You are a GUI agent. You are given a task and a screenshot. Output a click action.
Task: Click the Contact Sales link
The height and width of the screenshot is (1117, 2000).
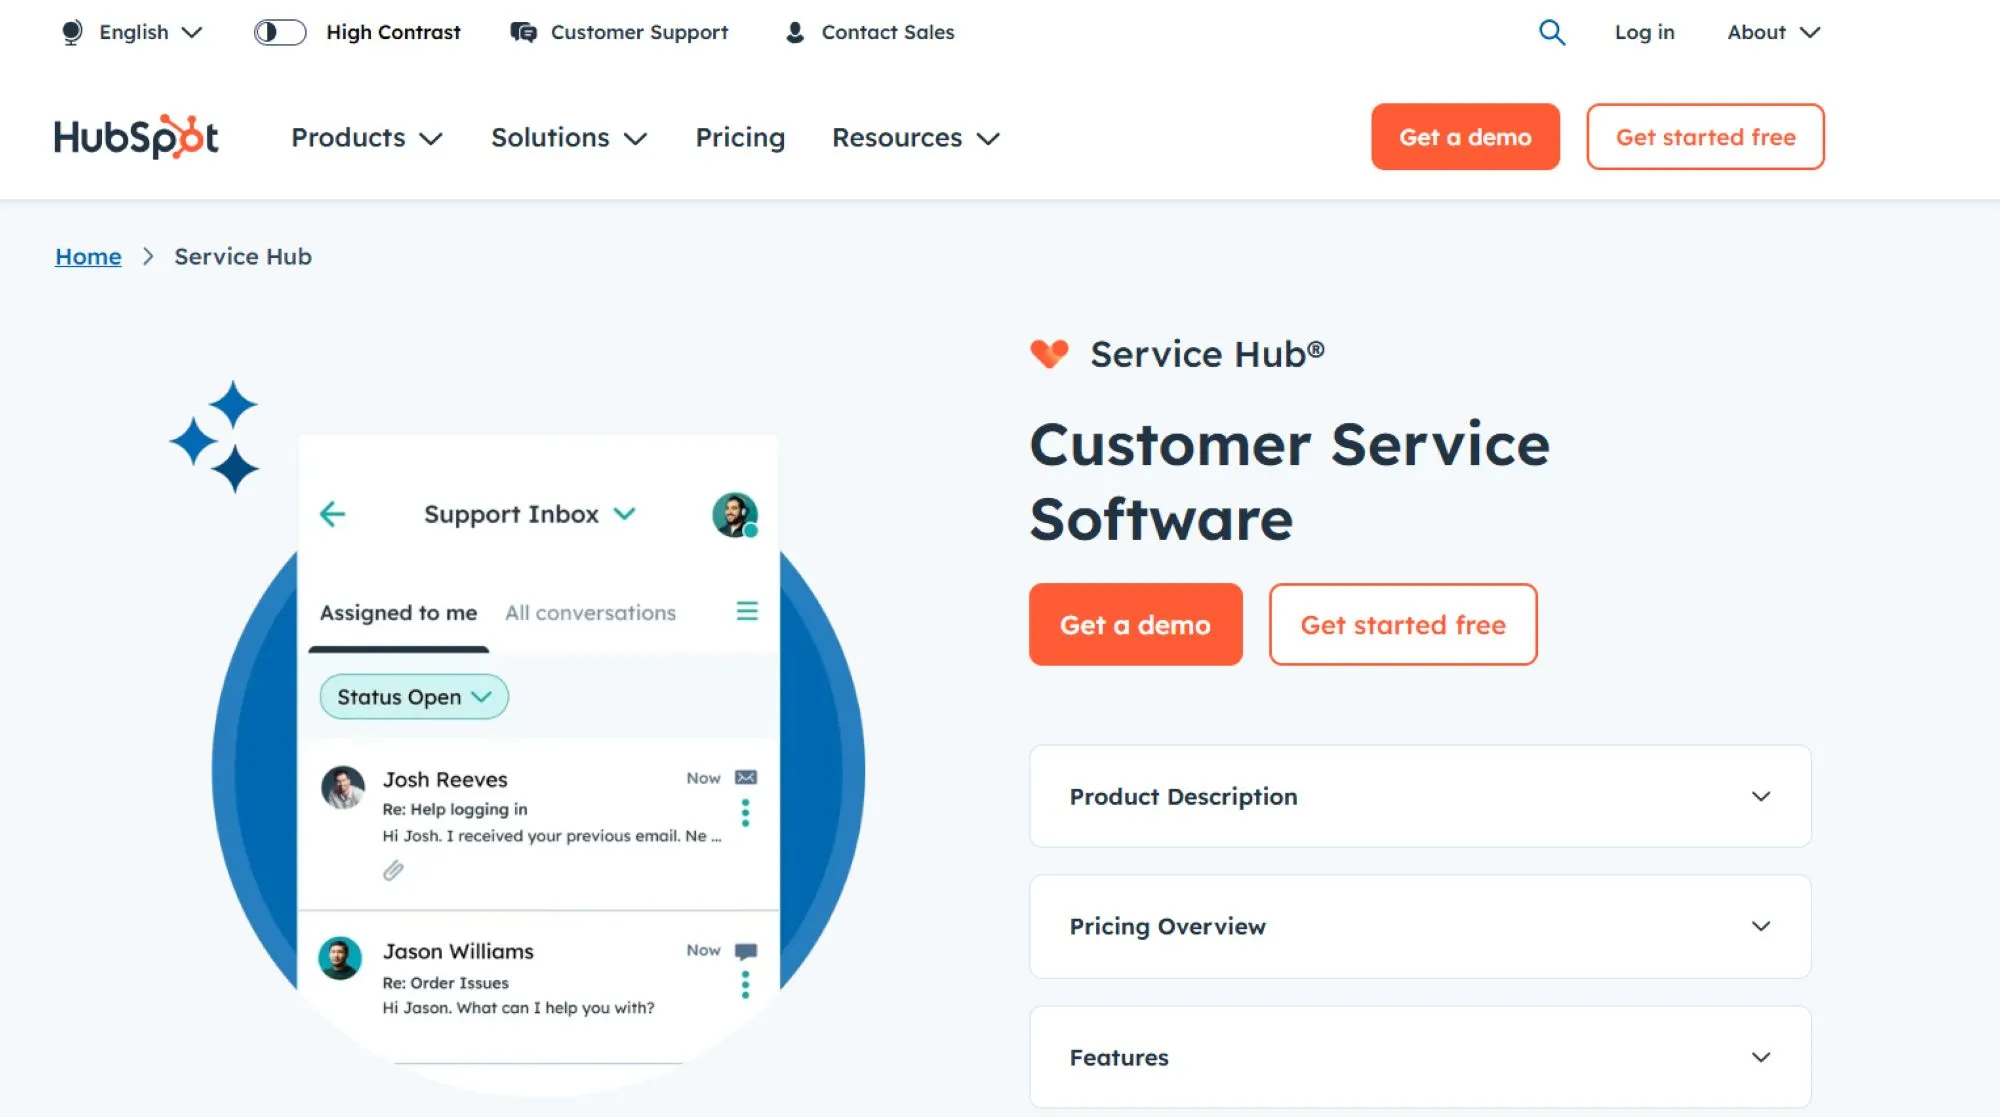click(888, 32)
